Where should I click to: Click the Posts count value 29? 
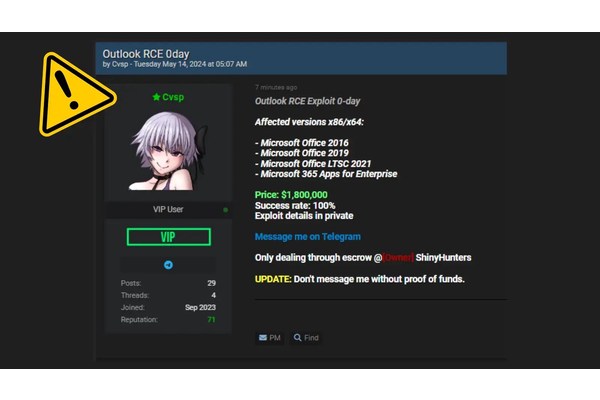pyautogui.click(x=212, y=283)
